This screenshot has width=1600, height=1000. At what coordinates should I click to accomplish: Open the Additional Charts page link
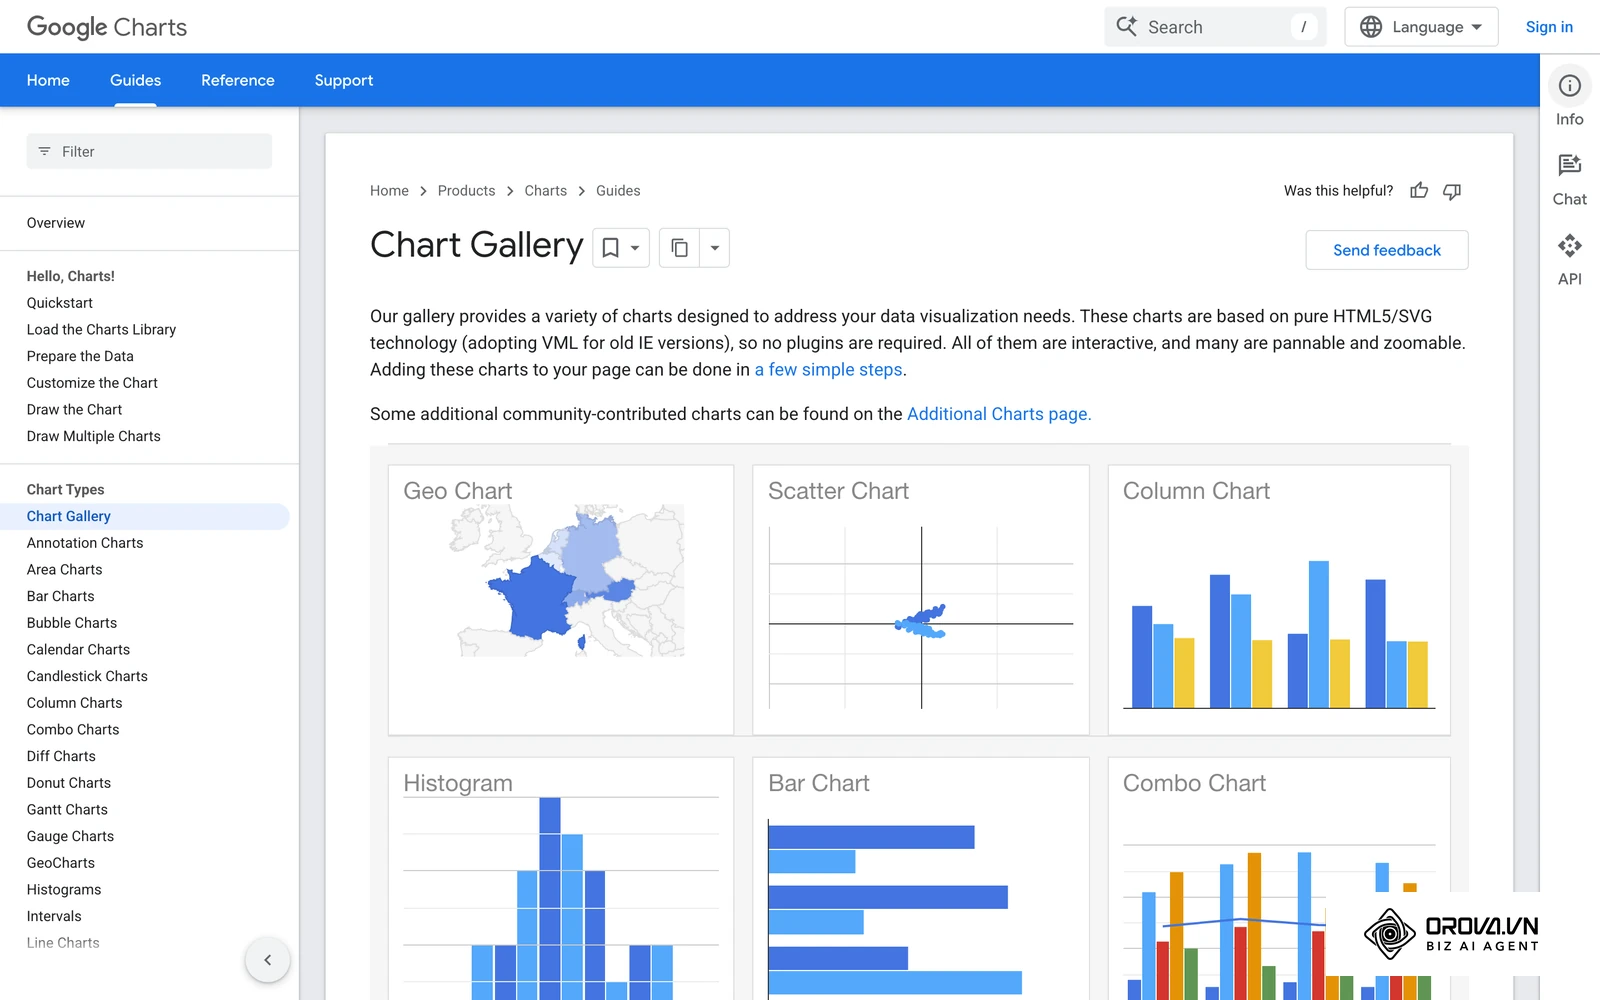click(999, 414)
